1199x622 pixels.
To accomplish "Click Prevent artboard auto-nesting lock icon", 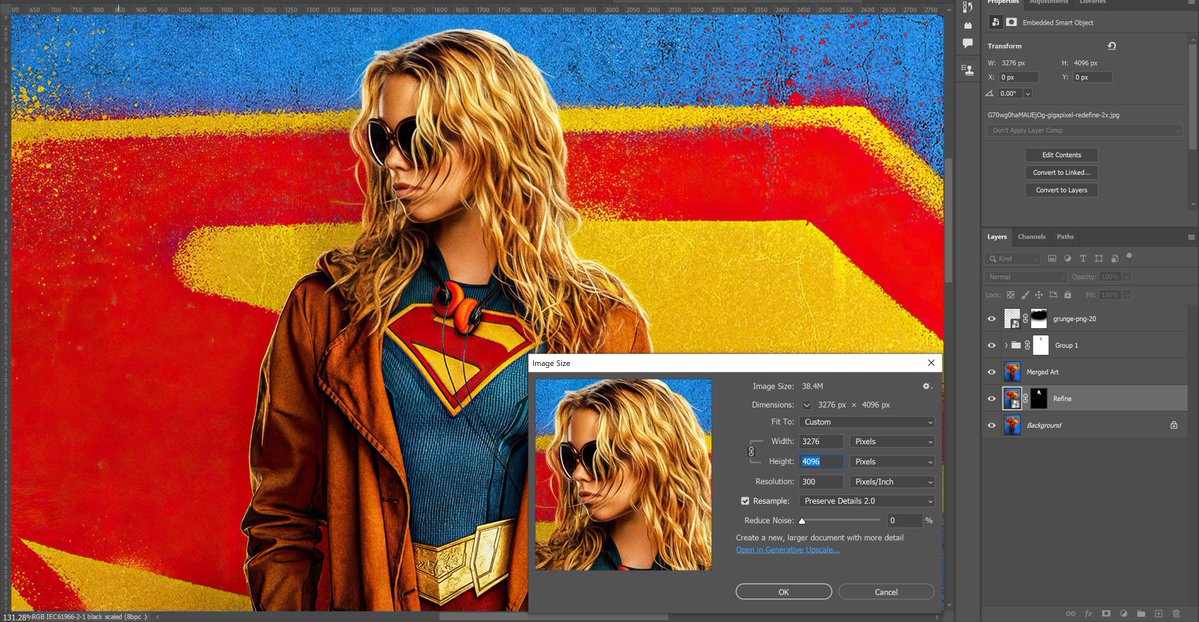I will [x=1053, y=295].
